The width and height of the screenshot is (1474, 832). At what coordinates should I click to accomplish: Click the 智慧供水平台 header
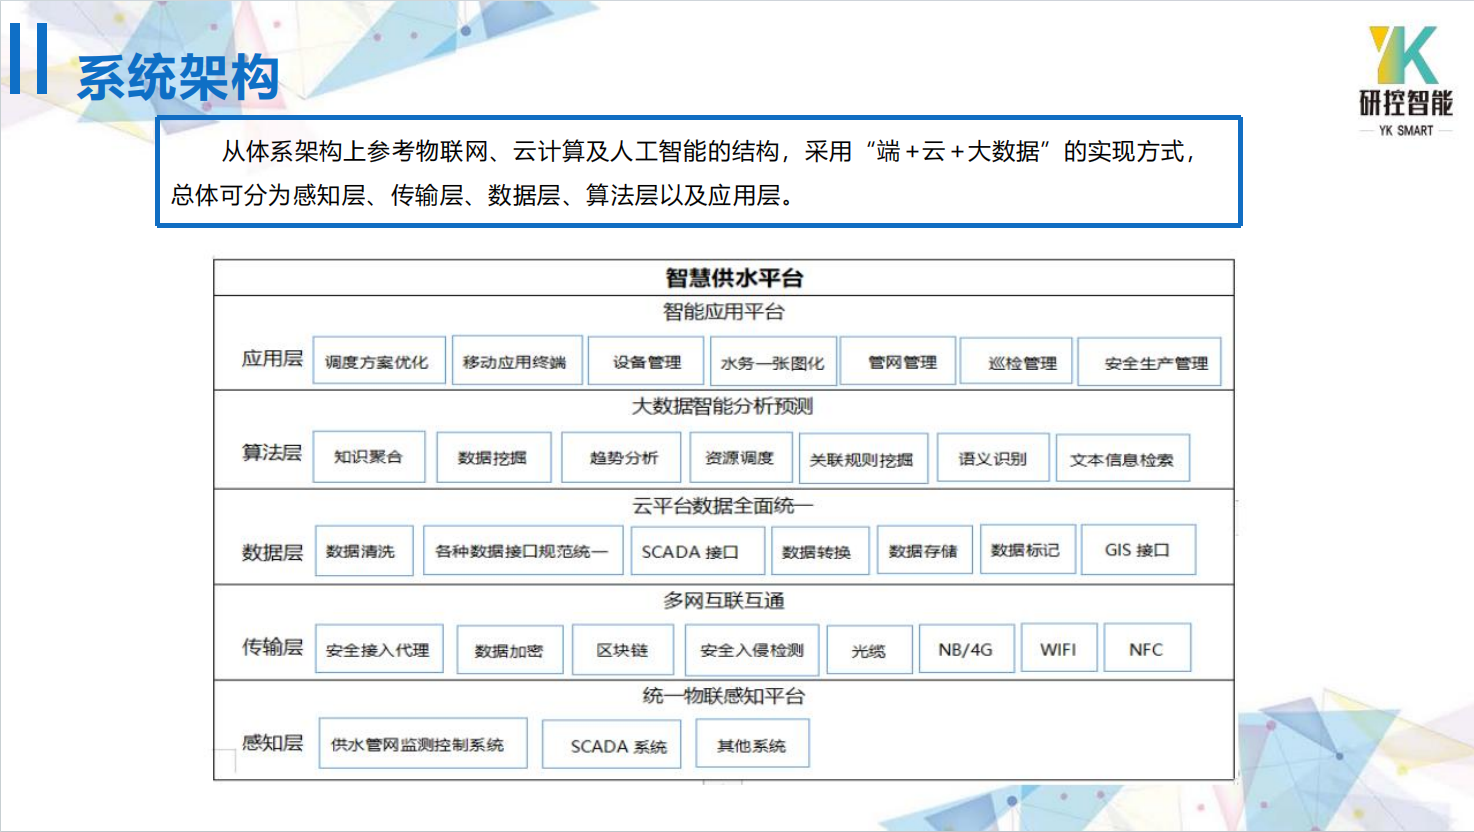[x=724, y=278]
